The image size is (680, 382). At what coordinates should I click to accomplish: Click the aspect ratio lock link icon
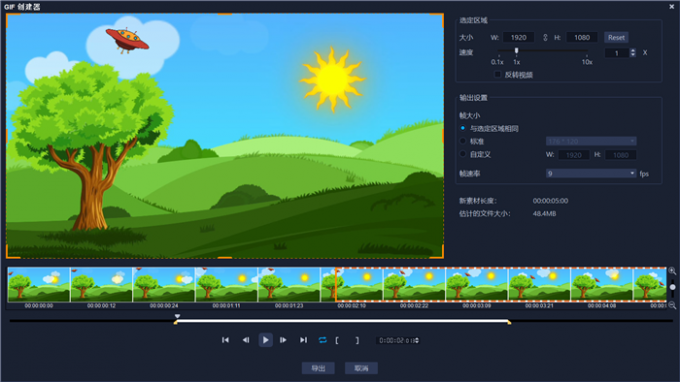[545, 38]
